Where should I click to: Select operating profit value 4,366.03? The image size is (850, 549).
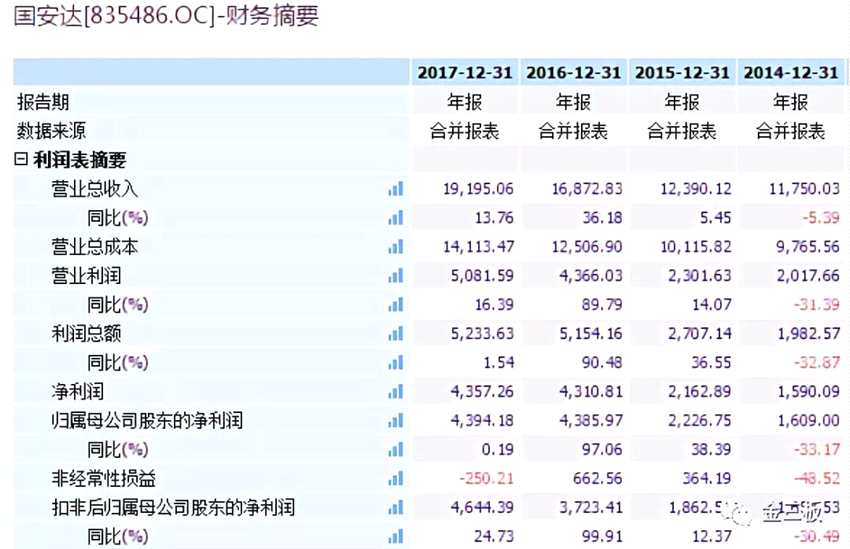point(591,276)
